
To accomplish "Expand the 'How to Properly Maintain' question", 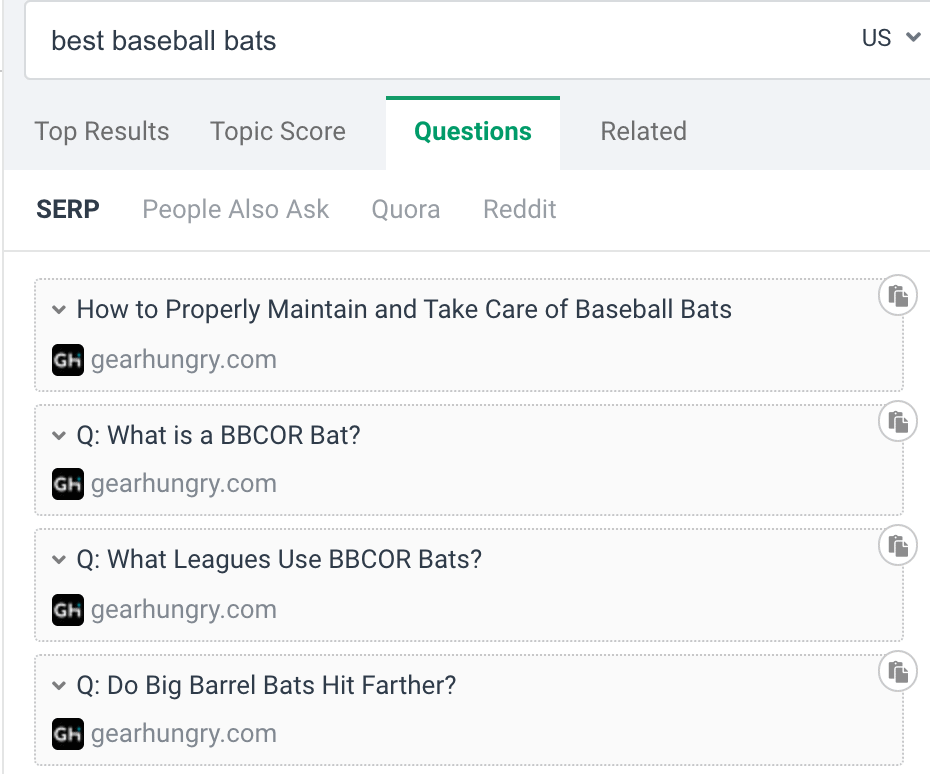I will tap(59, 310).
